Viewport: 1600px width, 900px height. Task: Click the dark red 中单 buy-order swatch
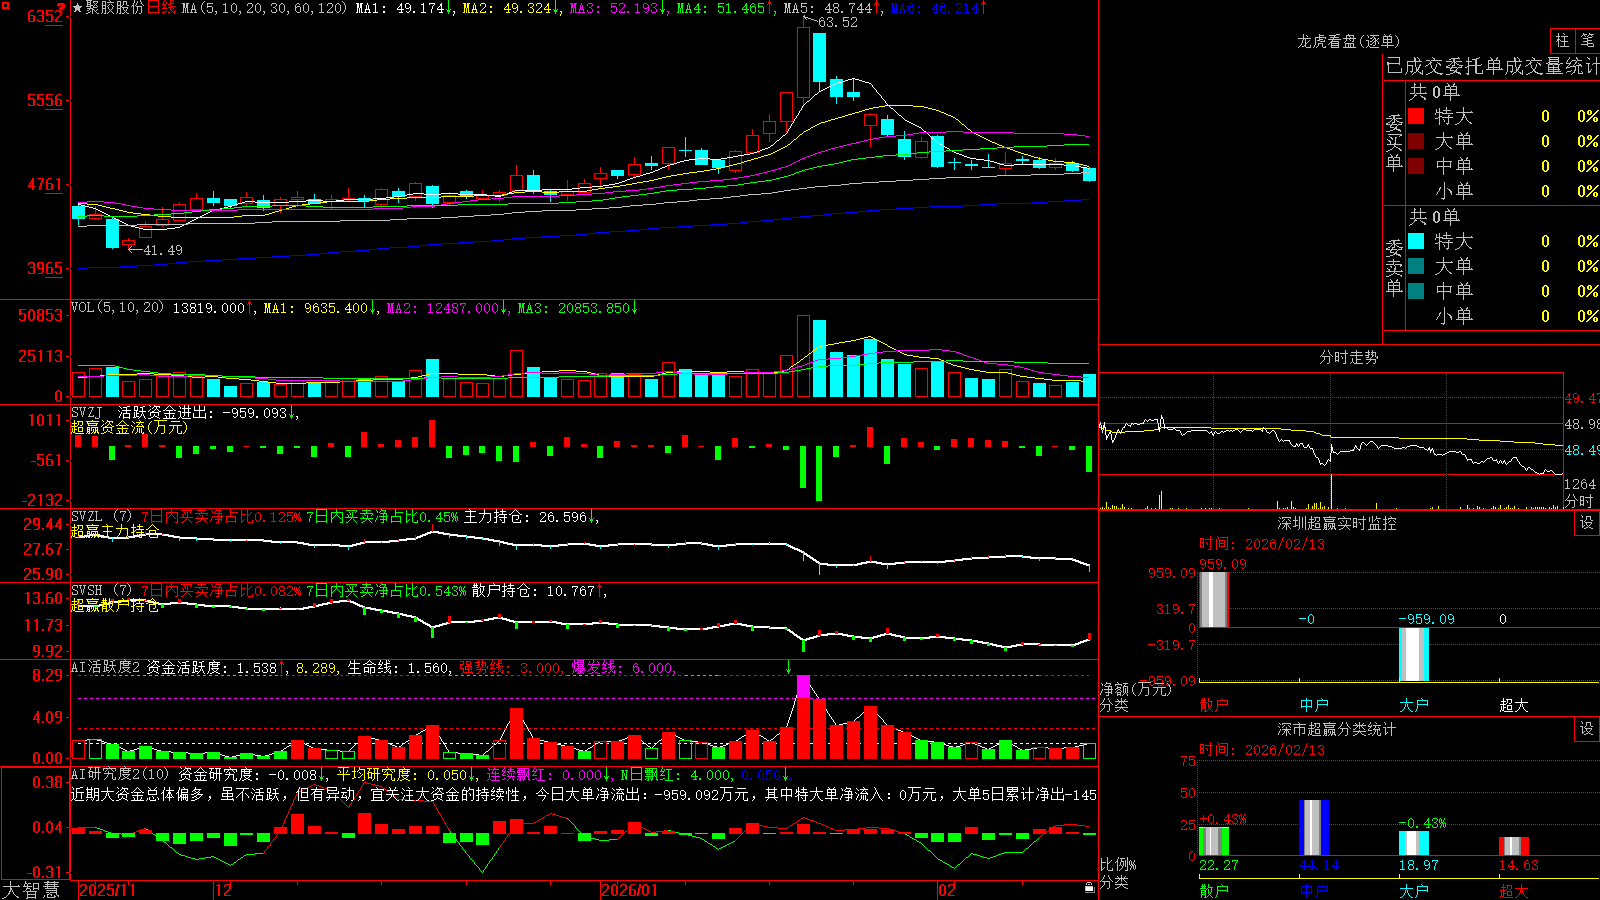(1416, 166)
